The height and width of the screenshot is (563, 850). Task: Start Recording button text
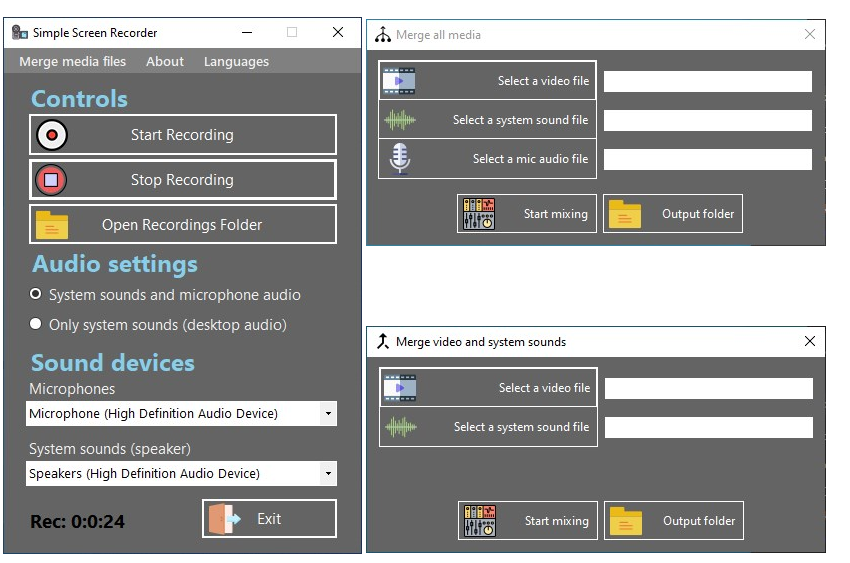pyautogui.click(x=182, y=135)
